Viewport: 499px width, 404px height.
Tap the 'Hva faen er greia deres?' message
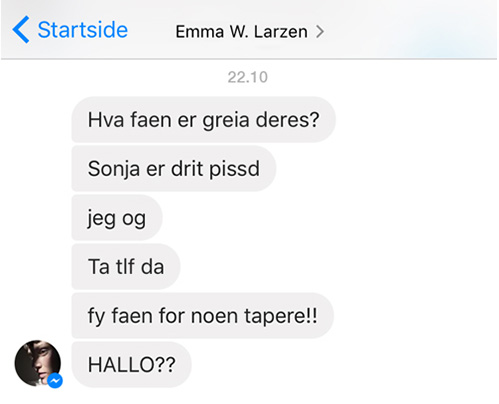click(203, 120)
